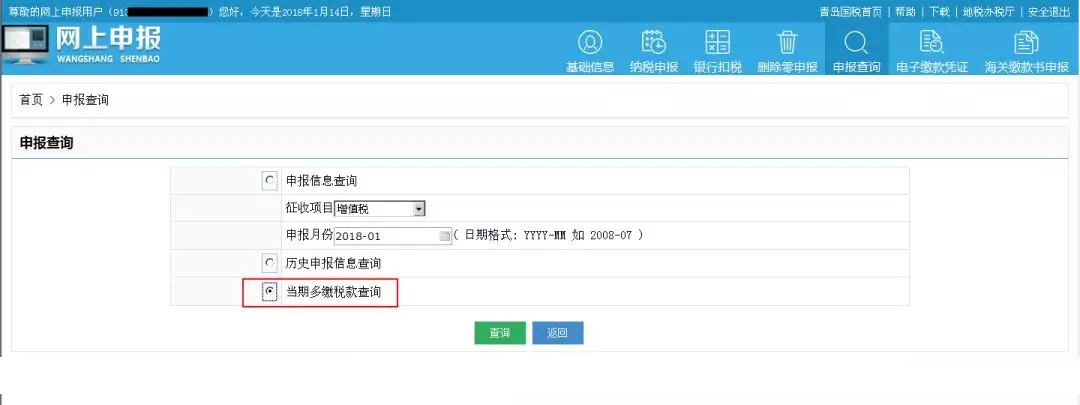Click the 删除零申报 trash icon

point(787,43)
